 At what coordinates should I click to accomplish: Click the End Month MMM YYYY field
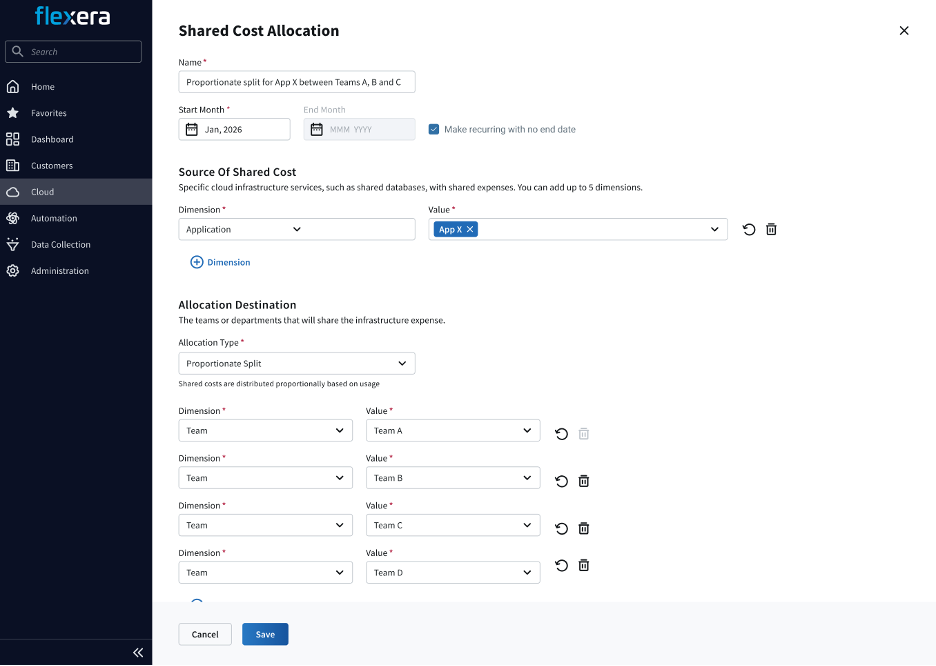[x=359, y=130]
